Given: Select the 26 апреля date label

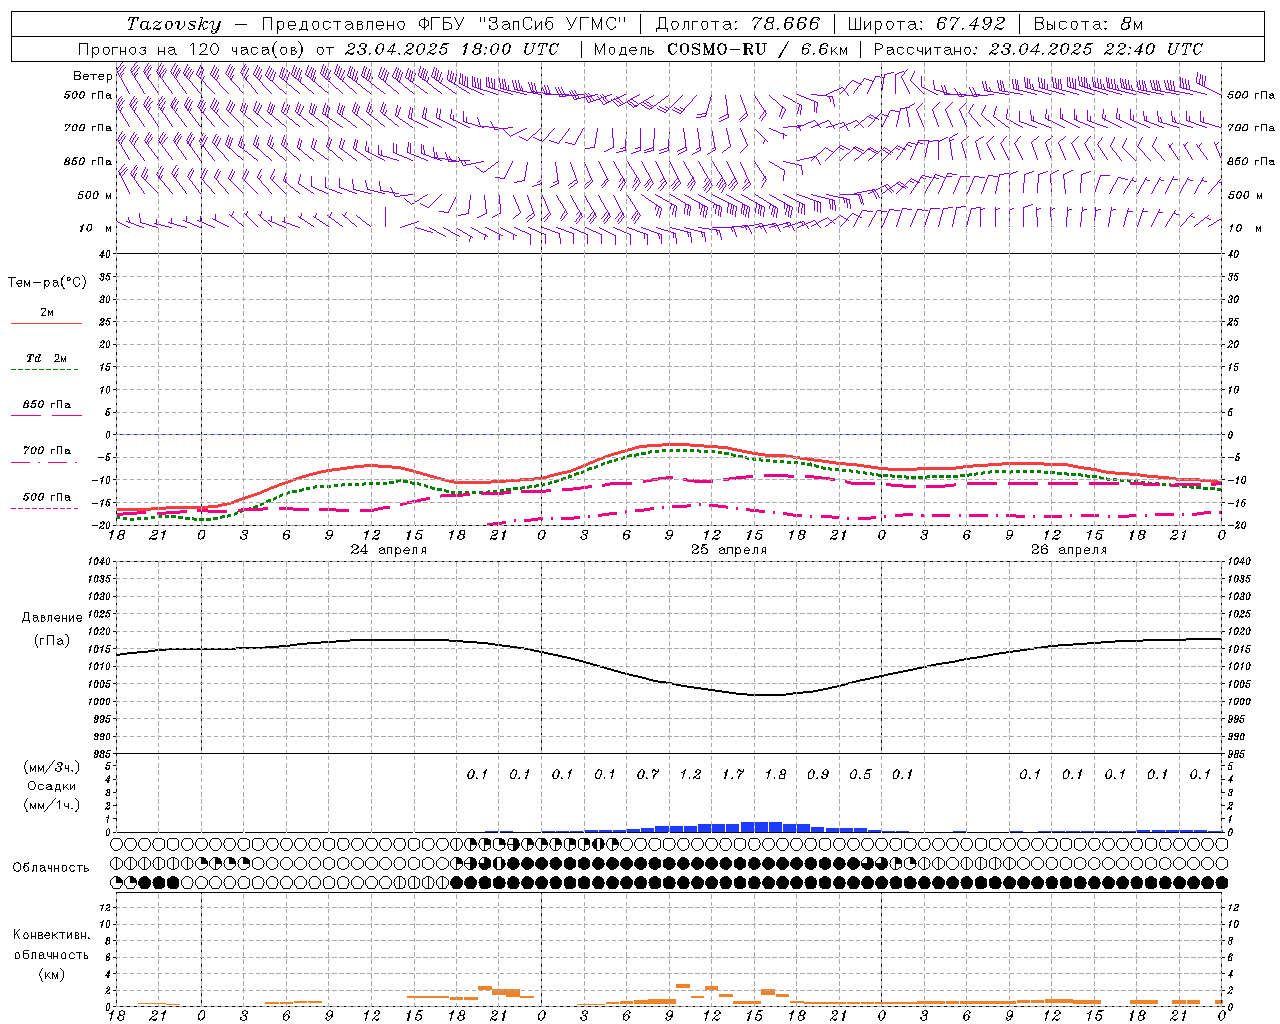Looking at the screenshot, I should (x=1069, y=550).
